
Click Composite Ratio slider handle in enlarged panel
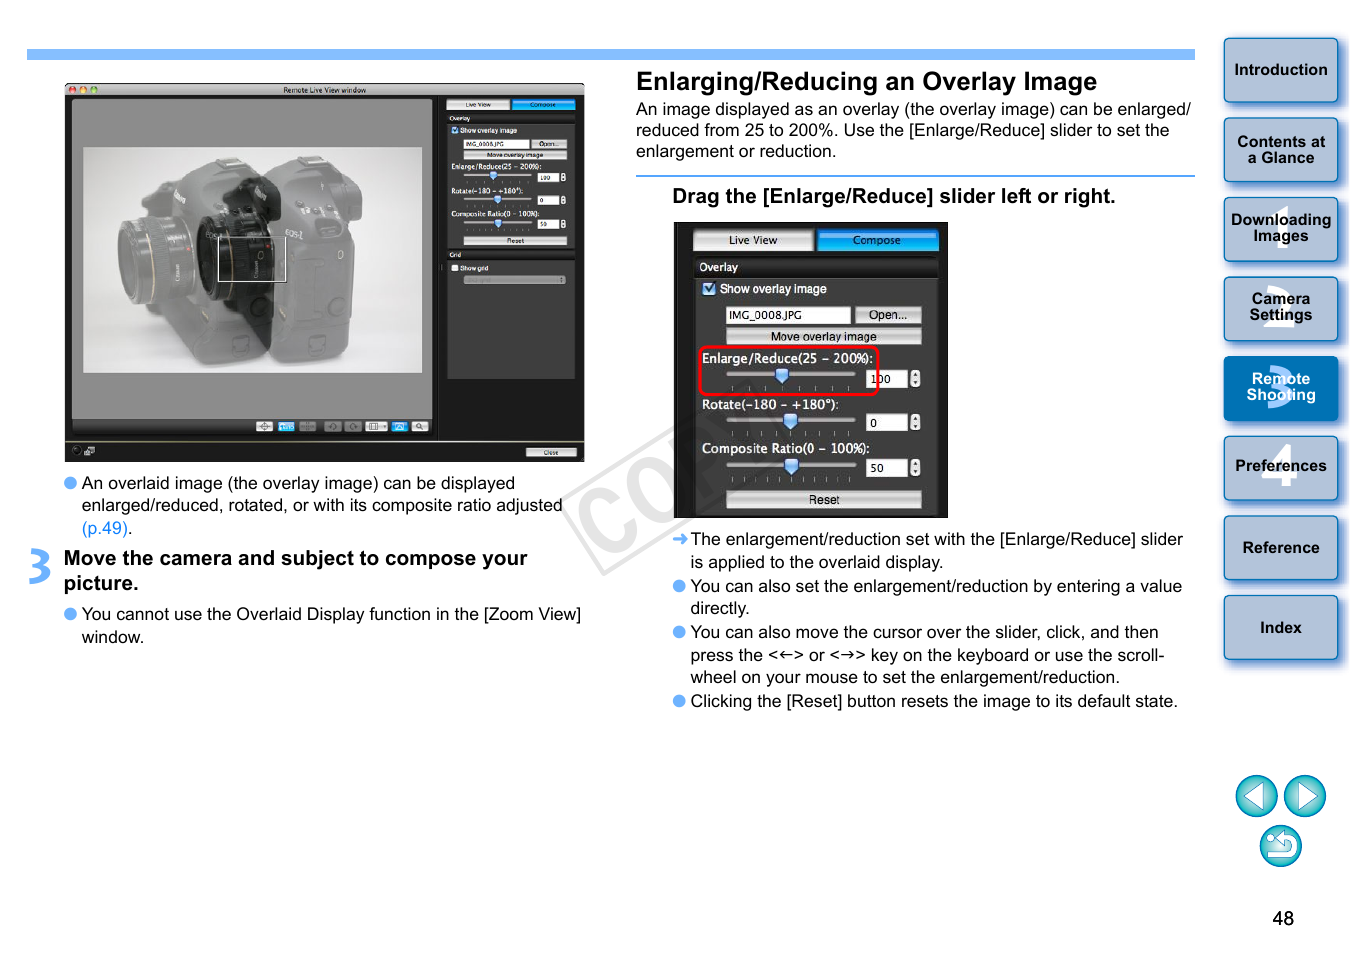[792, 466]
